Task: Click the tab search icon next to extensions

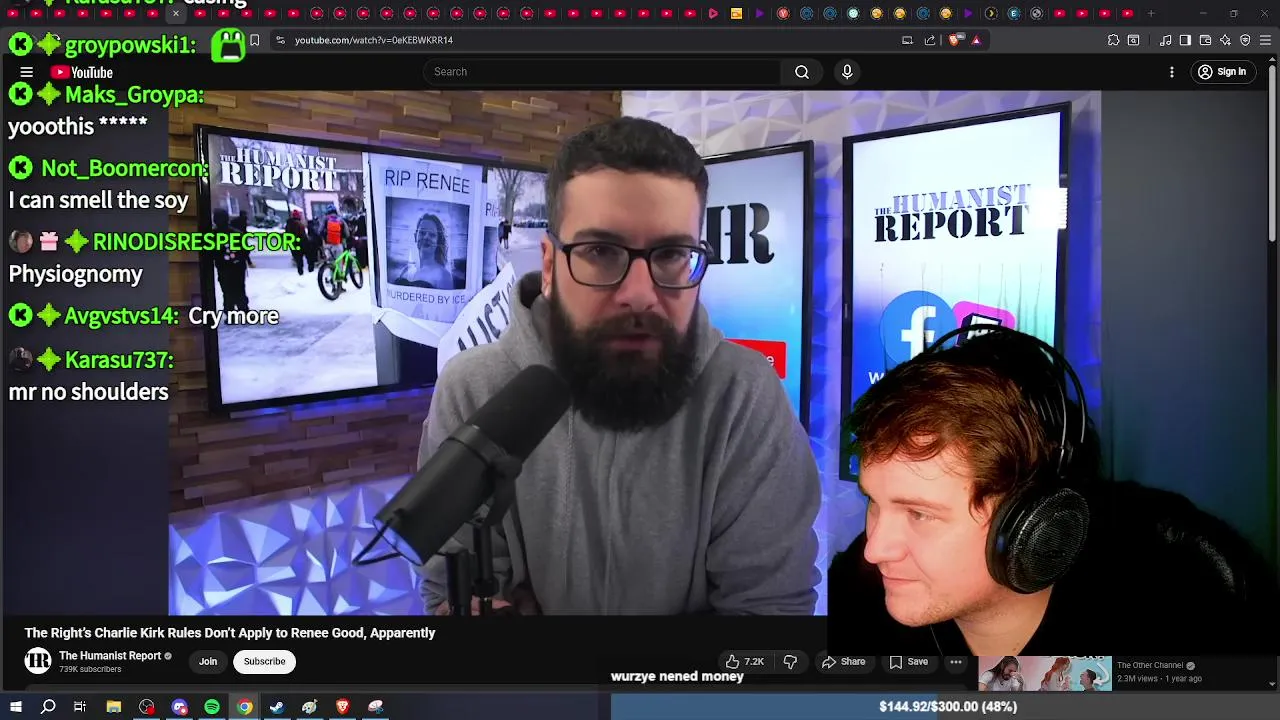Action: coord(1133,40)
